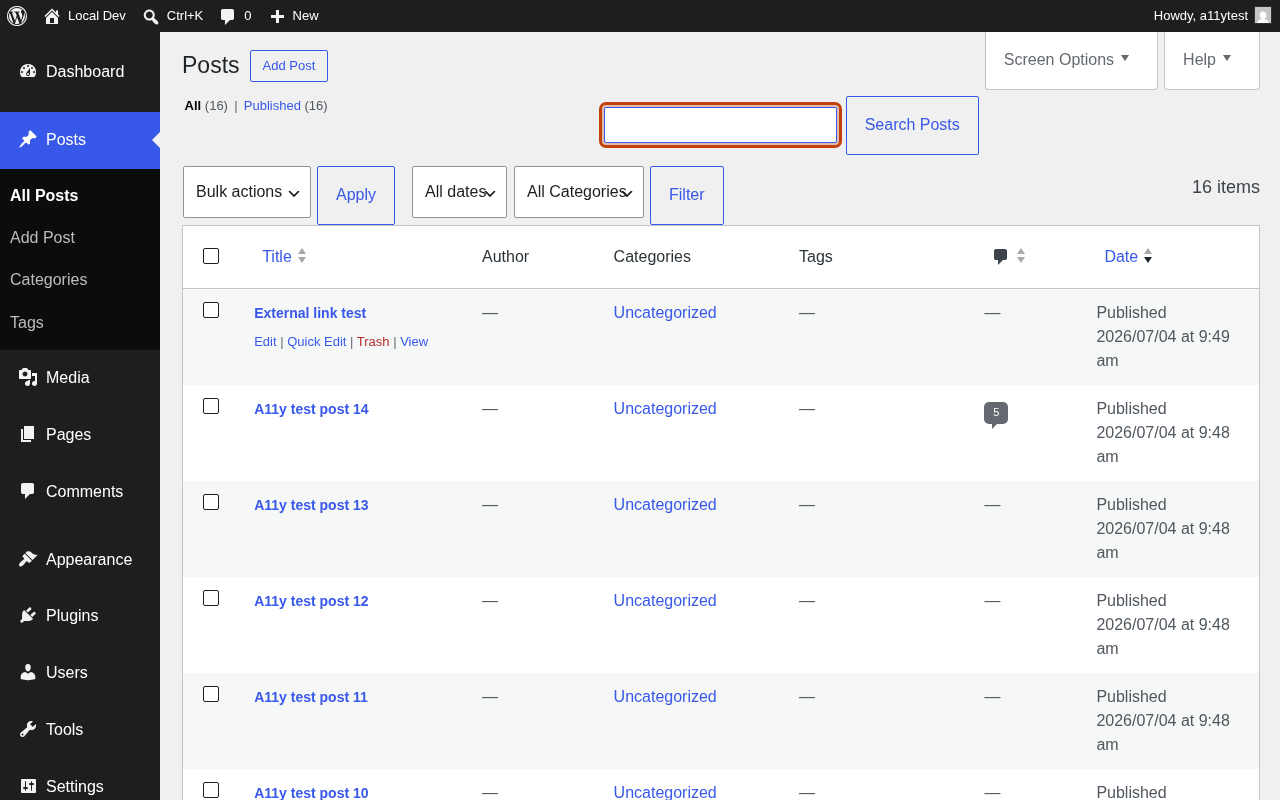Tick the select-all checkbox in table header
The width and height of the screenshot is (1280, 800).
click(211, 256)
